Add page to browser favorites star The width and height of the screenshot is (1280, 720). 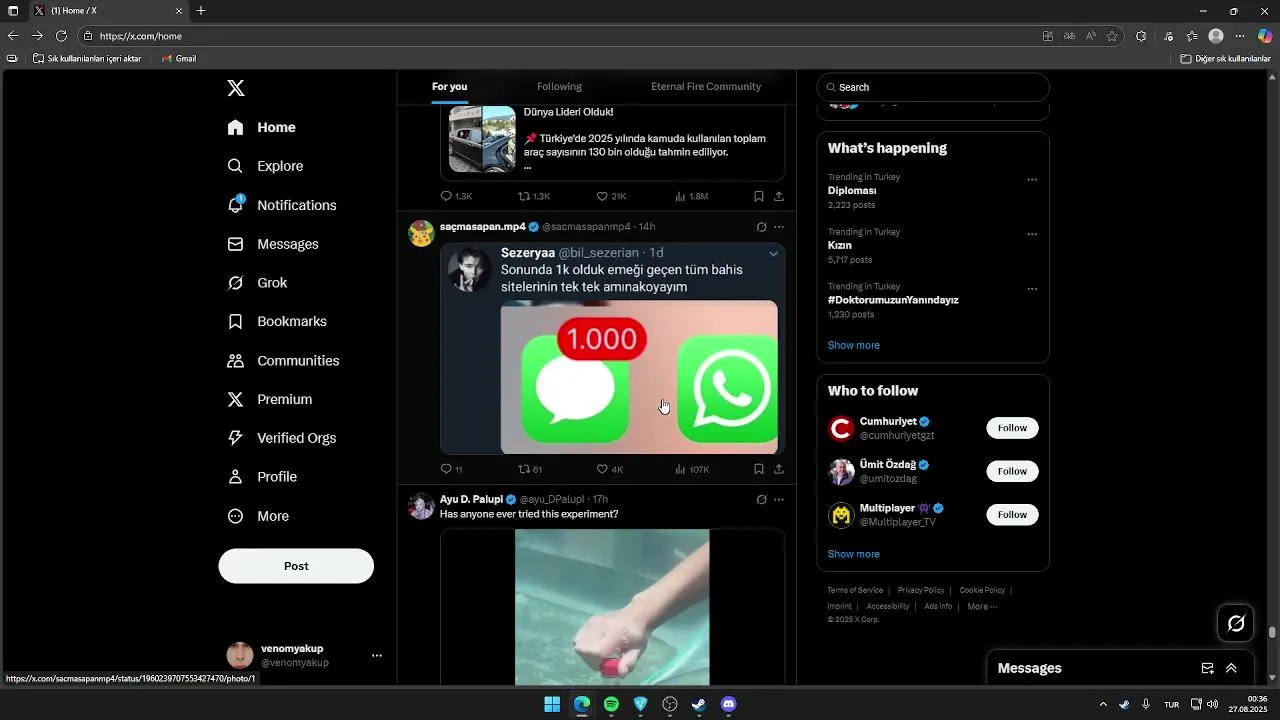coord(1112,36)
